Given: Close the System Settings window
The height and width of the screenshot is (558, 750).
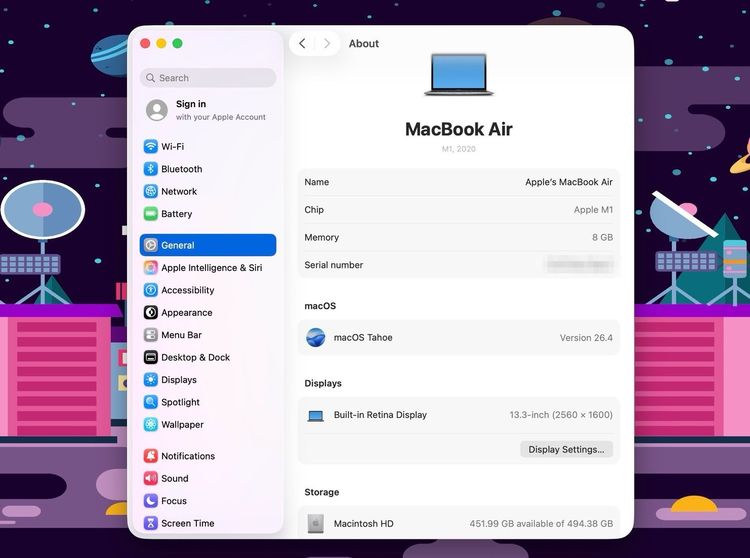Looking at the screenshot, I should (145, 44).
